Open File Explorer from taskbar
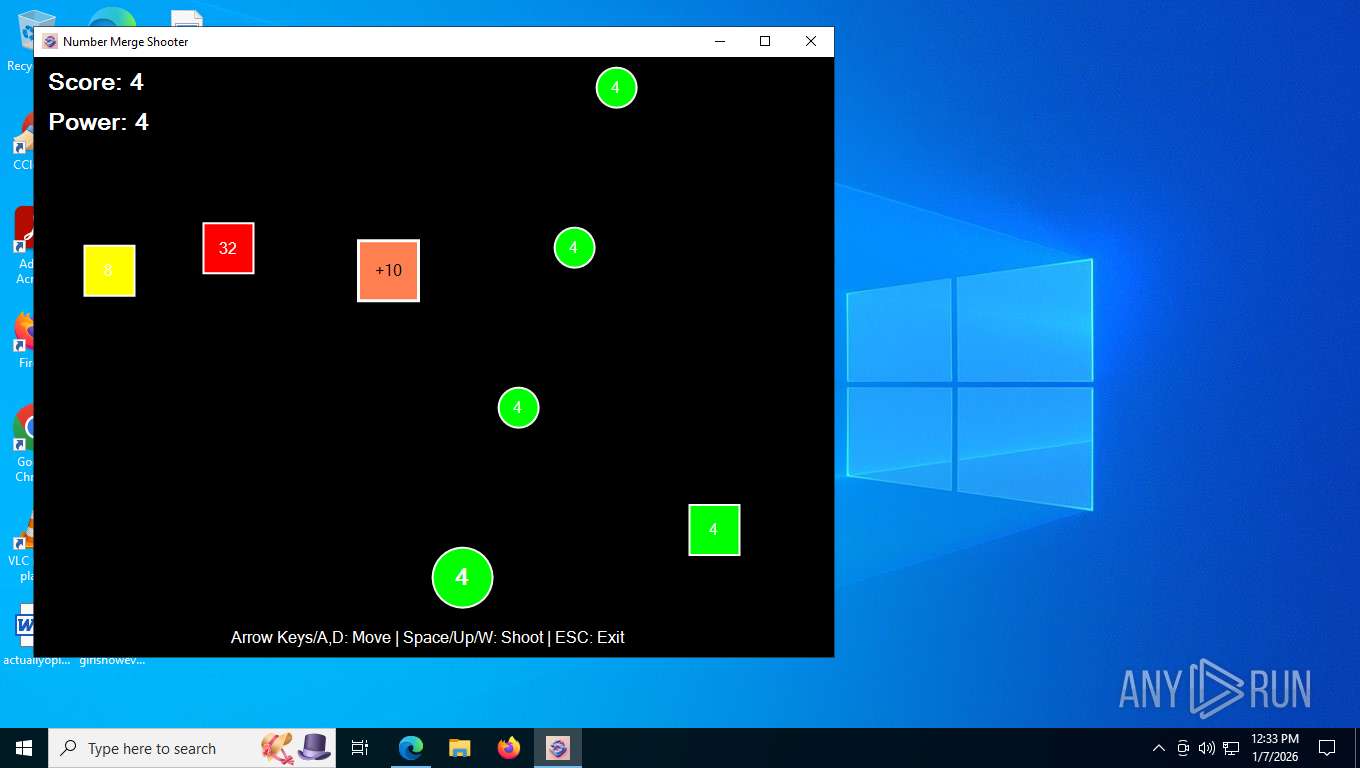Viewport: 1360px width, 768px height. click(460, 748)
